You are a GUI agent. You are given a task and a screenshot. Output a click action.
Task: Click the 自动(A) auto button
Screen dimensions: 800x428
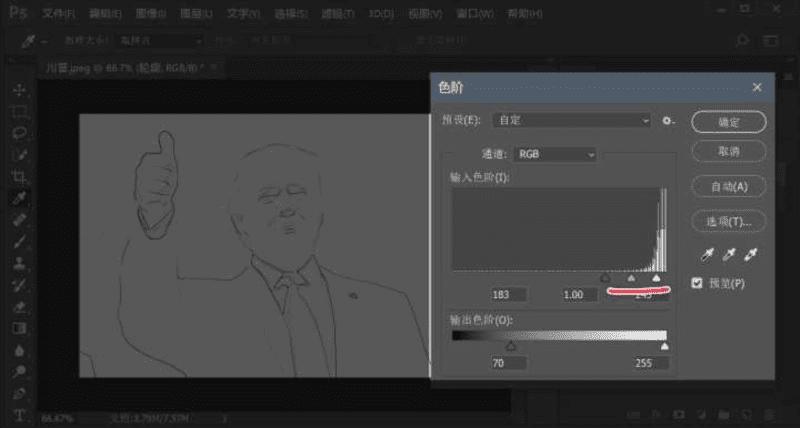point(729,187)
